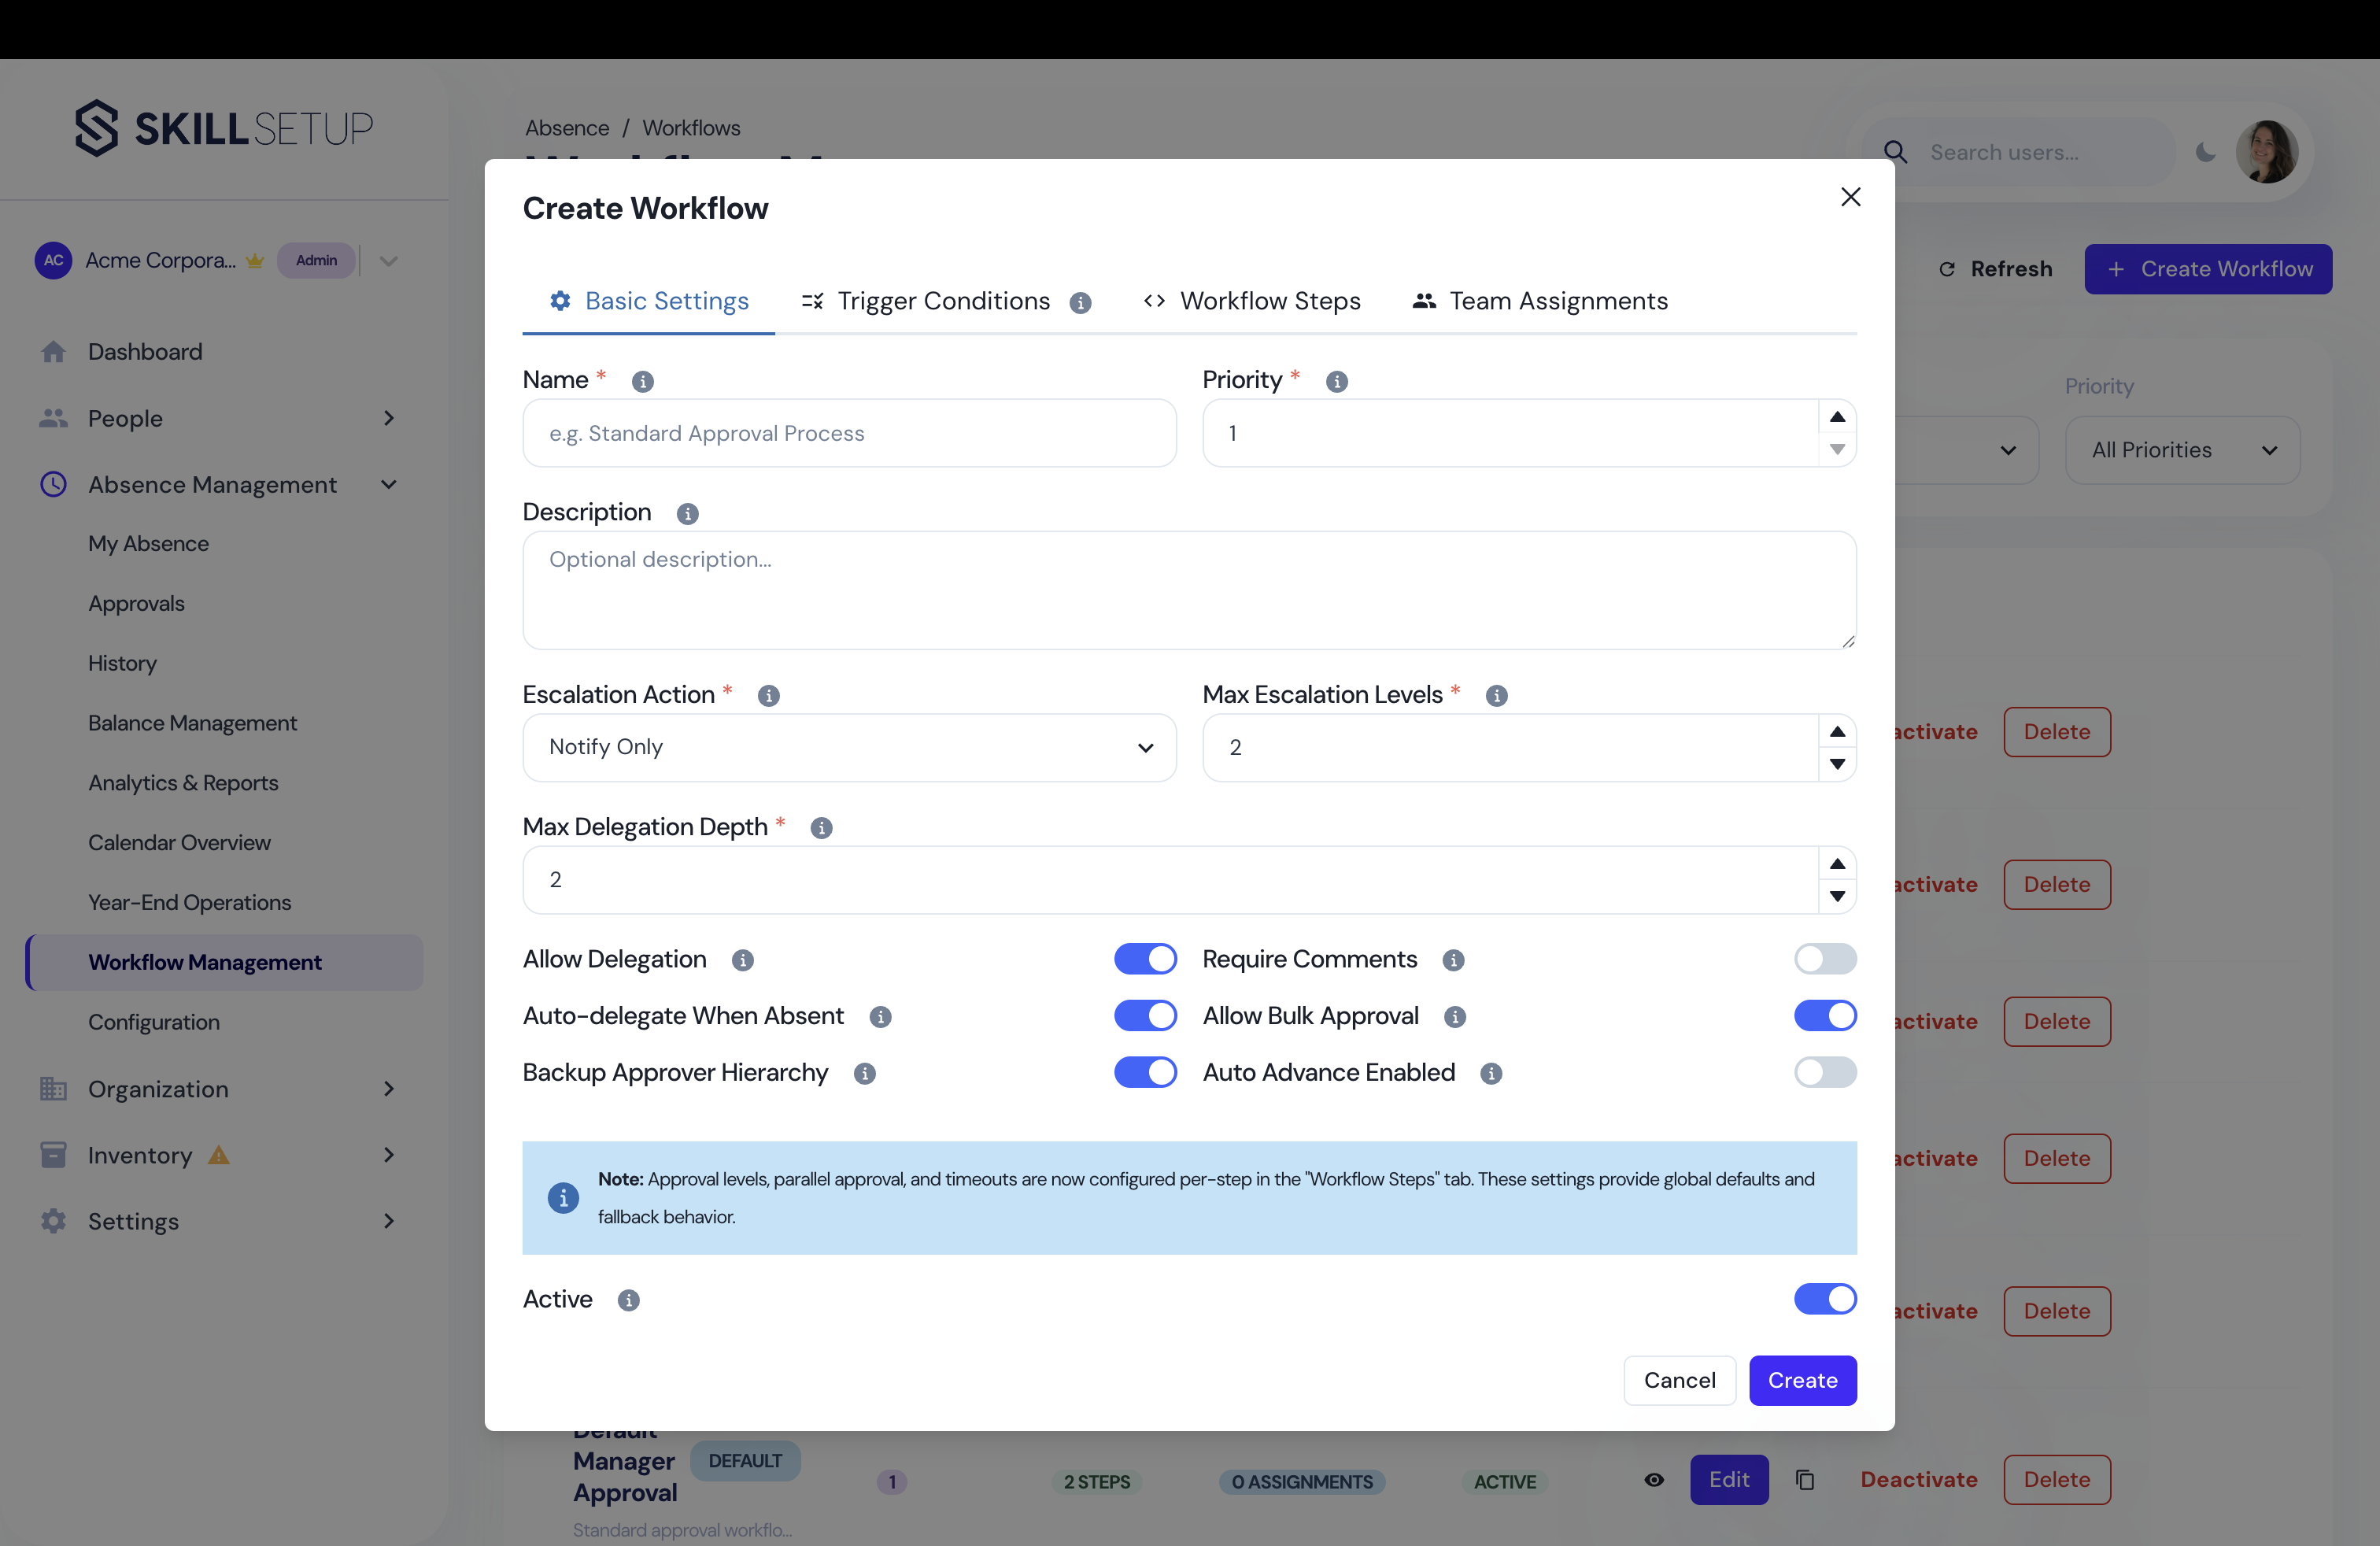This screenshot has width=2380, height=1546.
Task: Click the Refresh icon button
Action: pyautogui.click(x=1947, y=268)
